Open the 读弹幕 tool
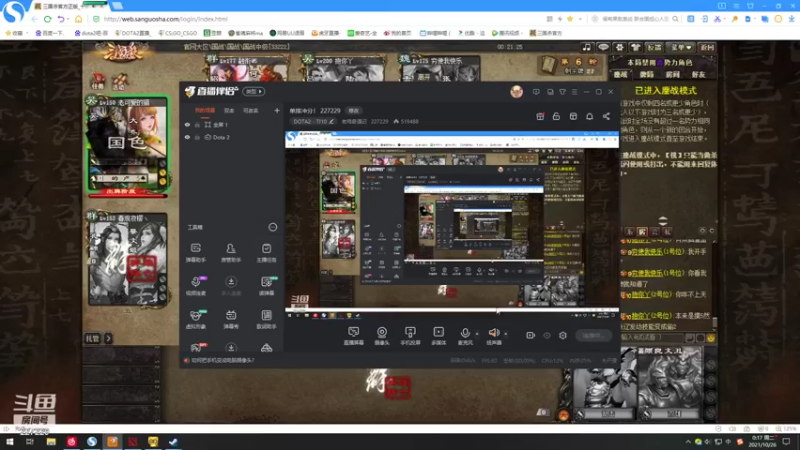 [266, 285]
